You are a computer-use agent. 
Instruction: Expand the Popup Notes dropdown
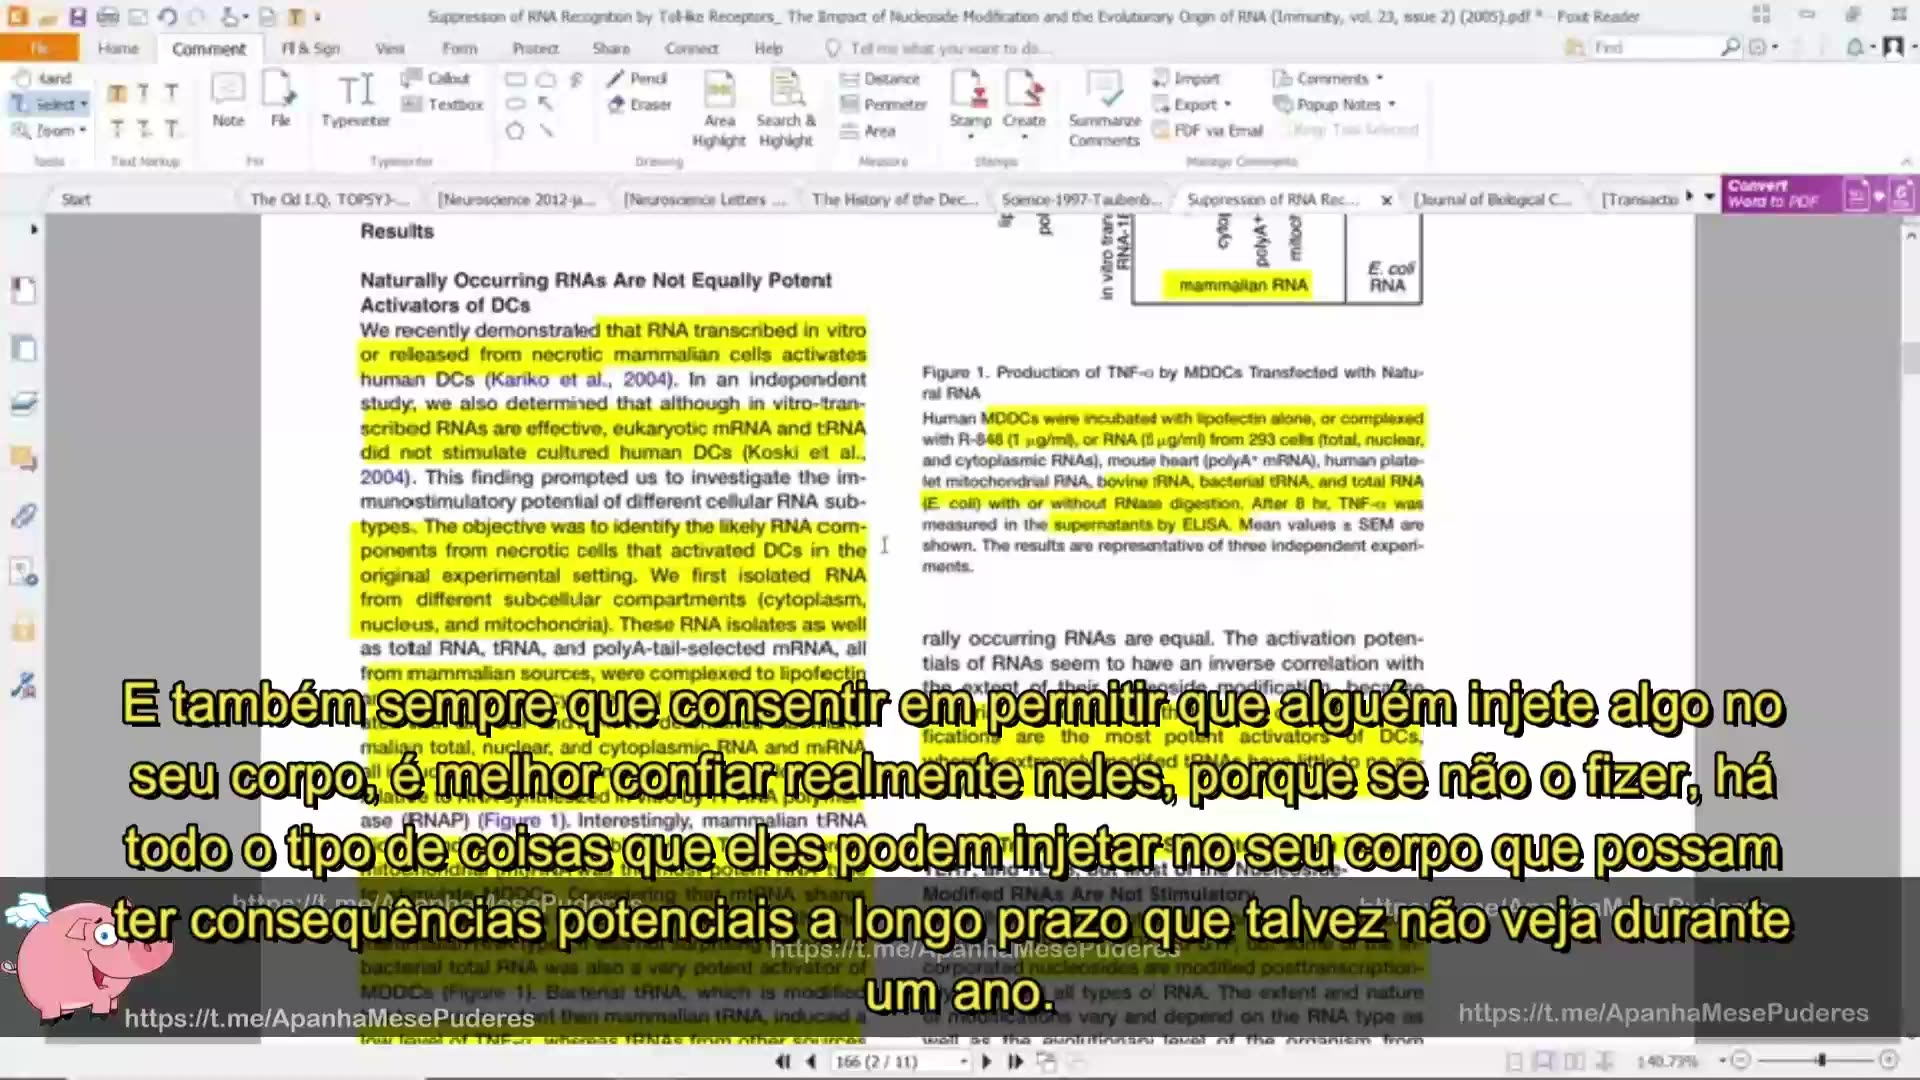coord(1391,104)
